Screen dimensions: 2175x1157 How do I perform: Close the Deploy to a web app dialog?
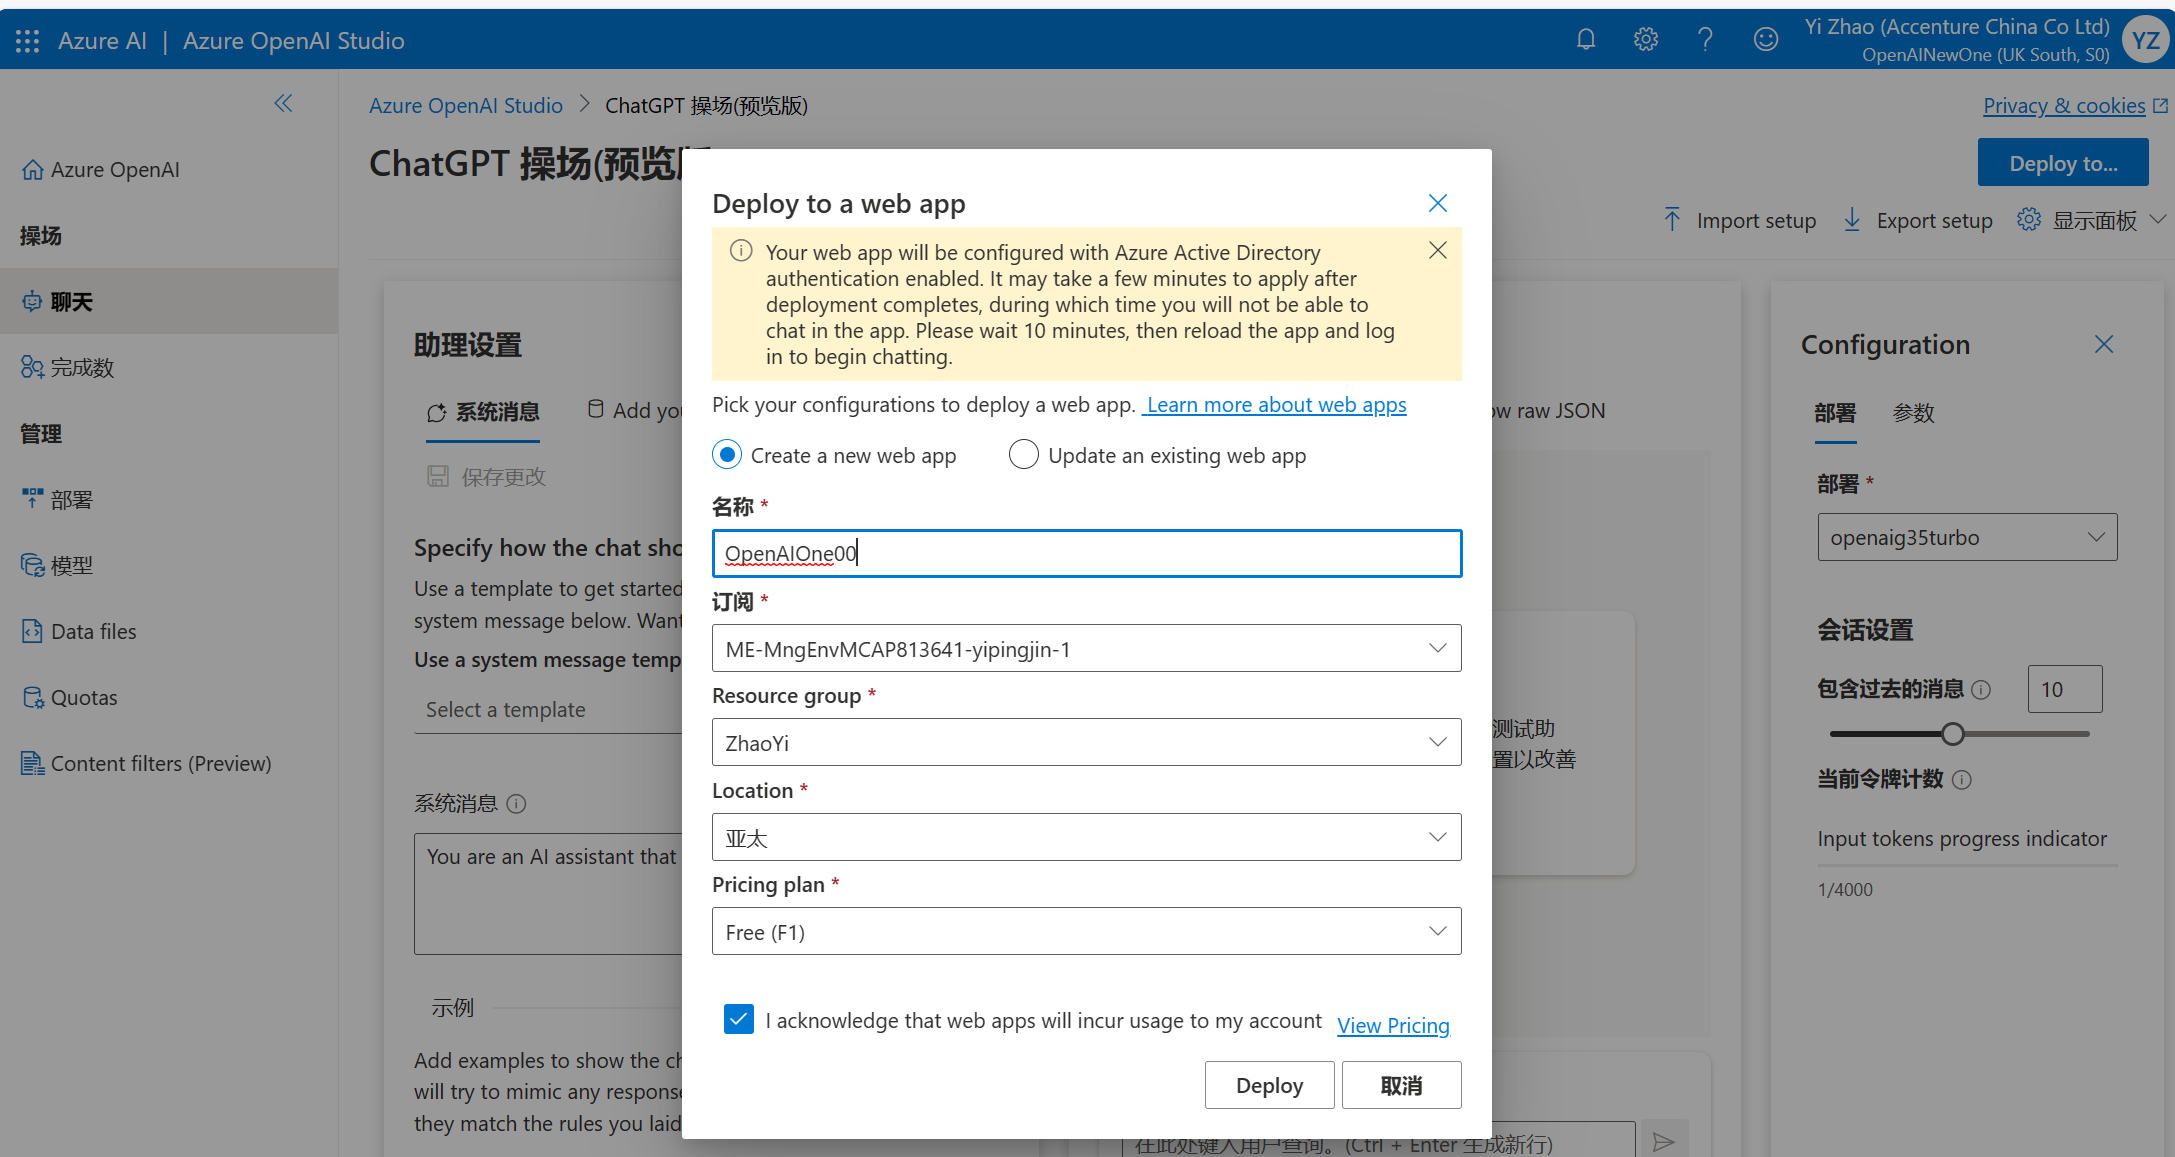click(1438, 203)
